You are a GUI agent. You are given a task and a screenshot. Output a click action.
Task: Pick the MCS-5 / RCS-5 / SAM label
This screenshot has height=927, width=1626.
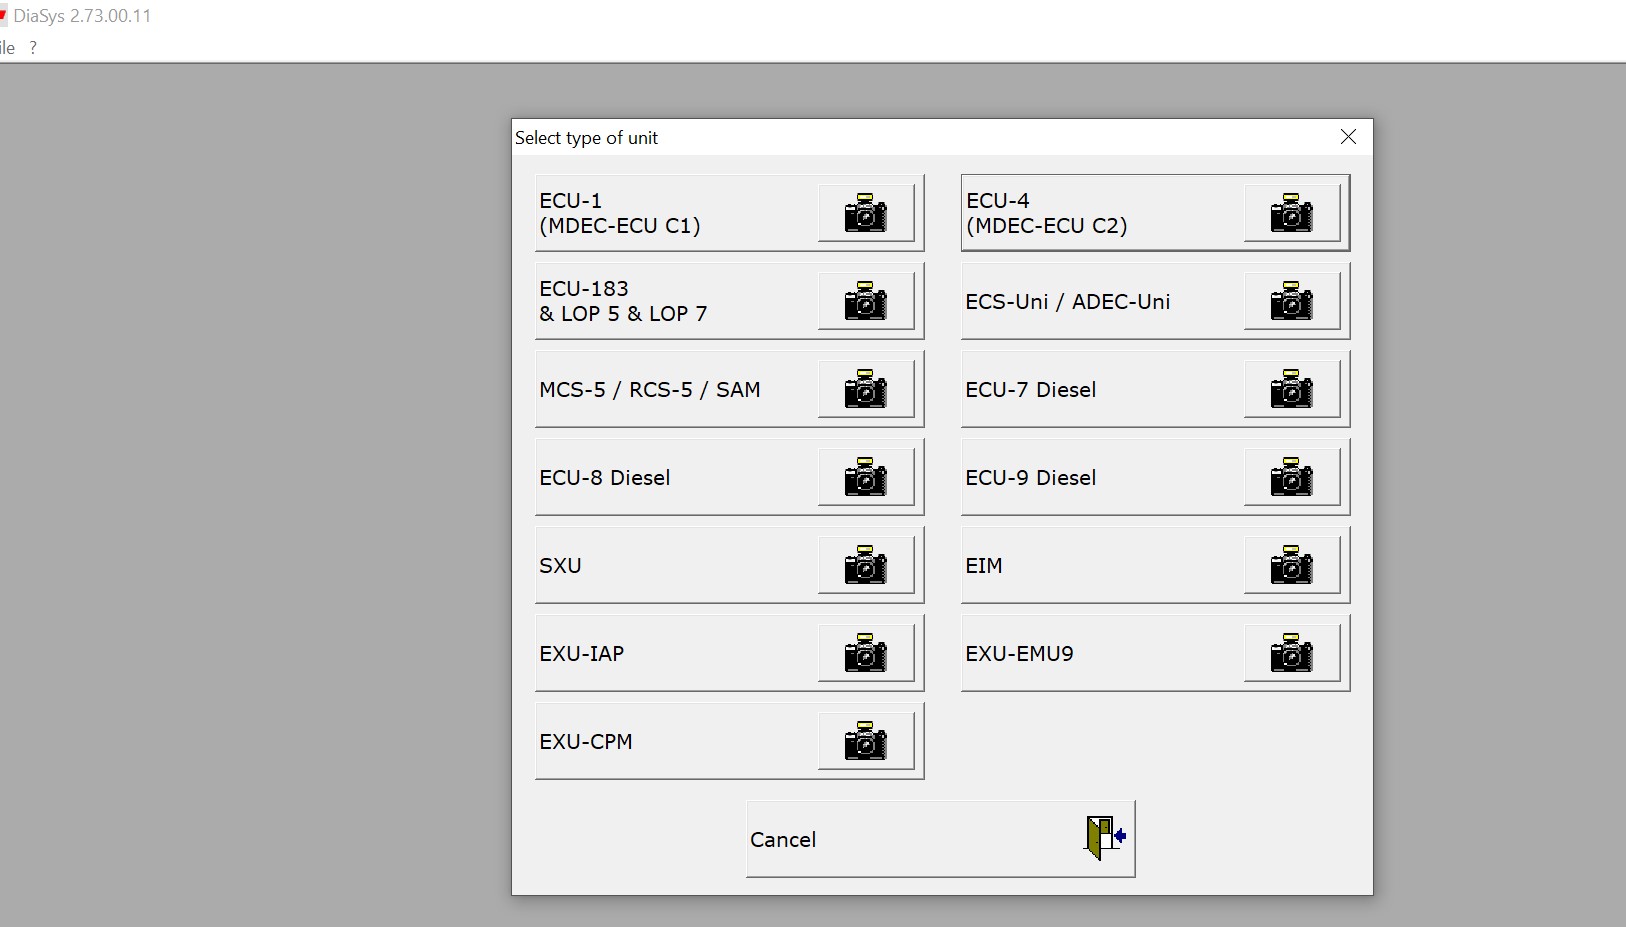650,390
